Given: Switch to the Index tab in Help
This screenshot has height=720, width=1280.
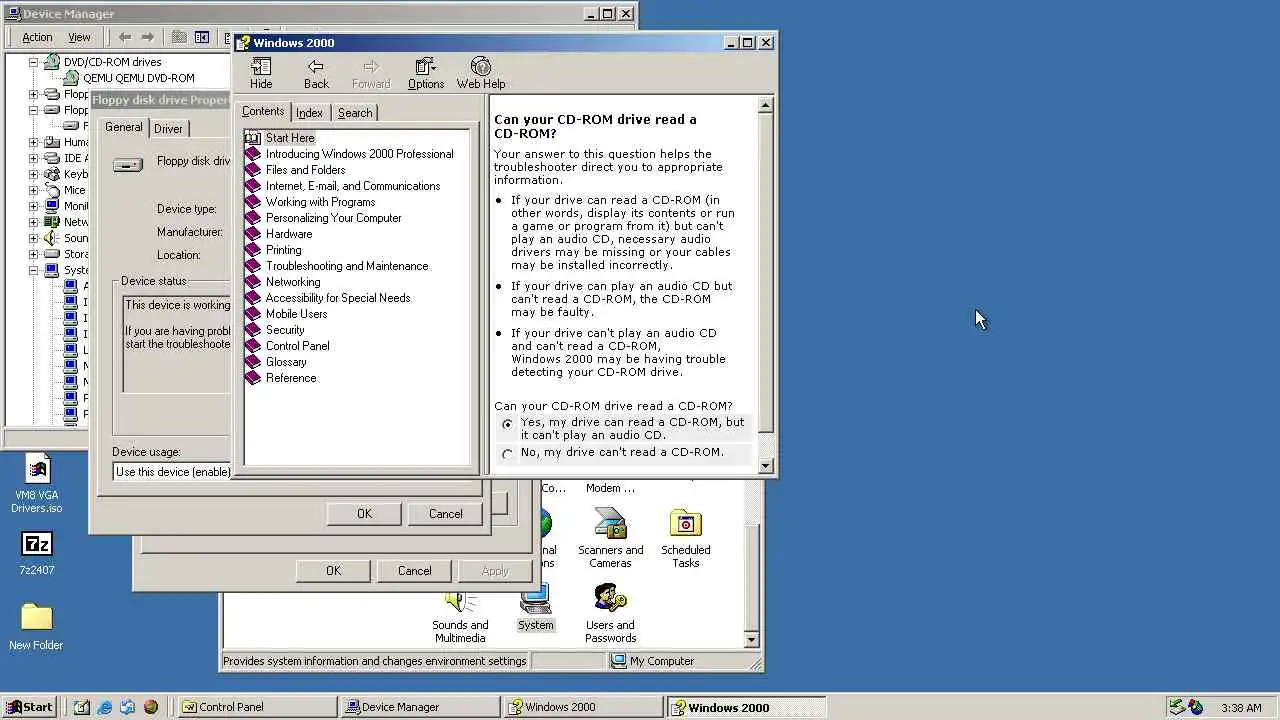Looking at the screenshot, I should coord(309,113).
